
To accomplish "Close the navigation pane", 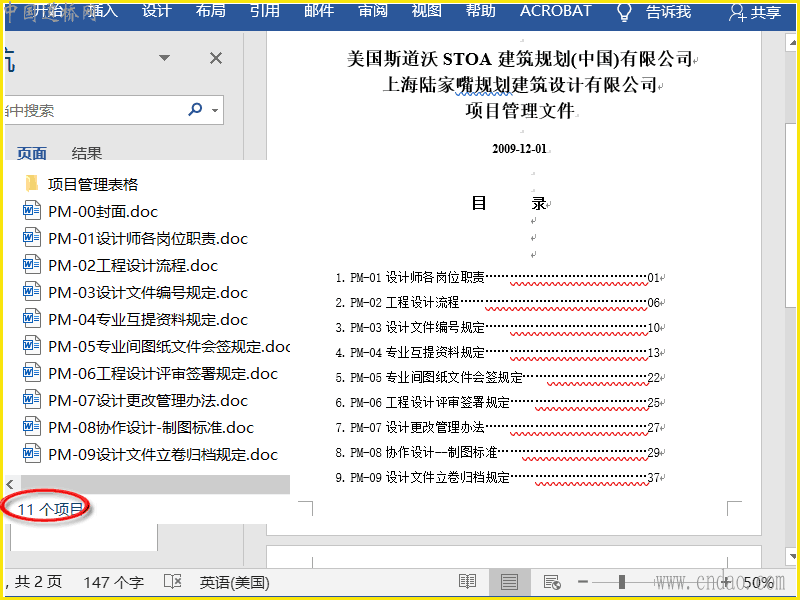I will pos(216,58).
